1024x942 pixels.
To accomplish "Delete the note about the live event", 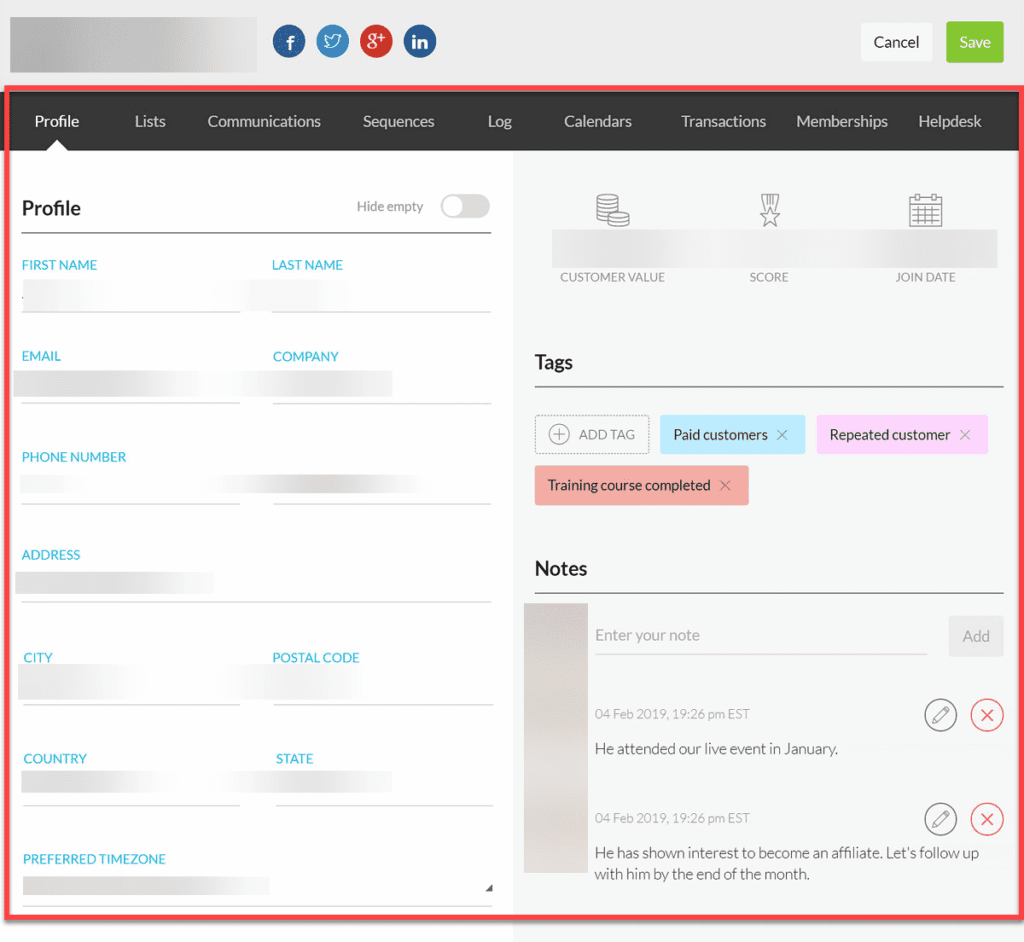I will [x=987, y=715].
